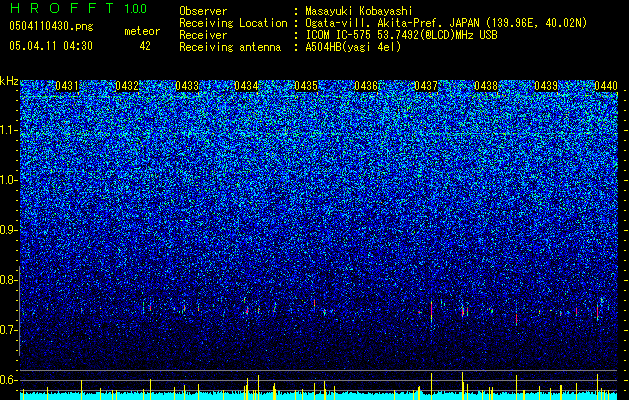
Task: Click the 0439 time marker
Action: coord(546,86)
